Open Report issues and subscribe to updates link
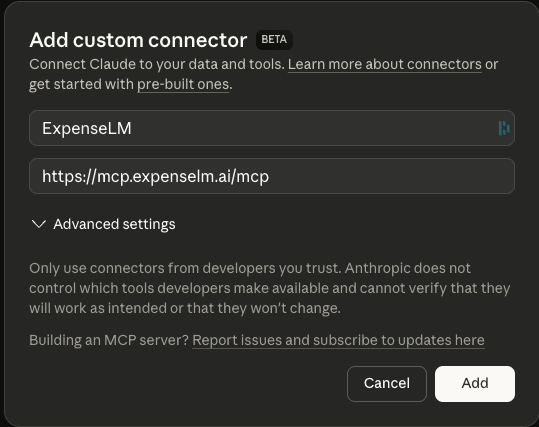The image size is (539, 427). pos(338,340)
